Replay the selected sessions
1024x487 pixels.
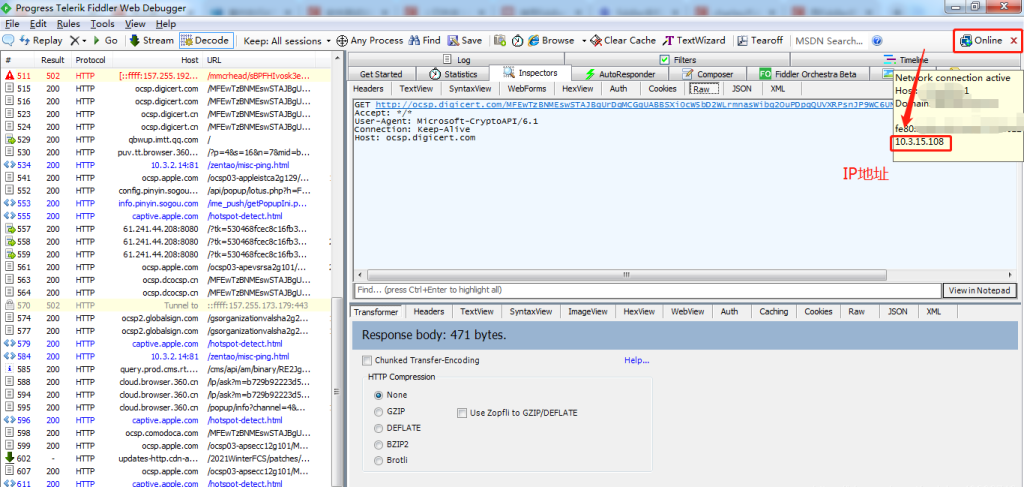point(41,40)
